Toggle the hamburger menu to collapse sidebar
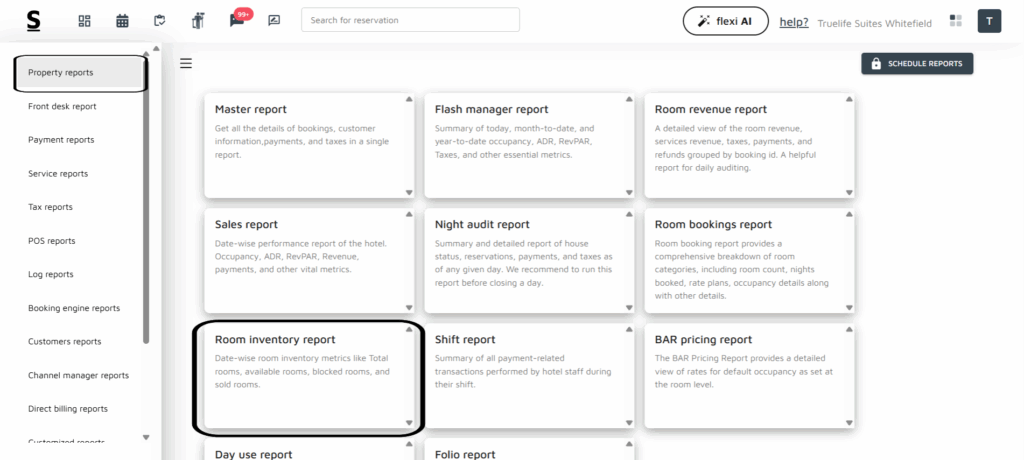This screenshot has width=1024, height=460. (x=185, y=64)
